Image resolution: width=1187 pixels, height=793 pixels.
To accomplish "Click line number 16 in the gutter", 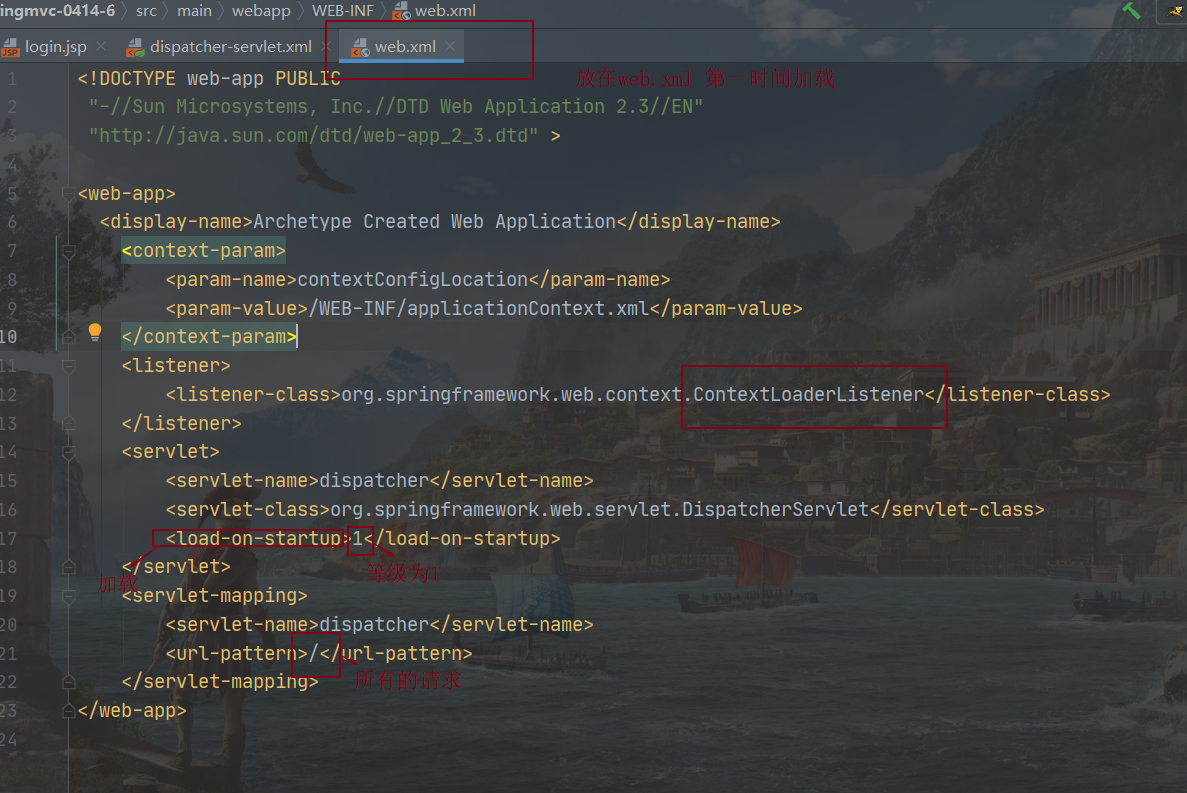I will click(8, 509).
